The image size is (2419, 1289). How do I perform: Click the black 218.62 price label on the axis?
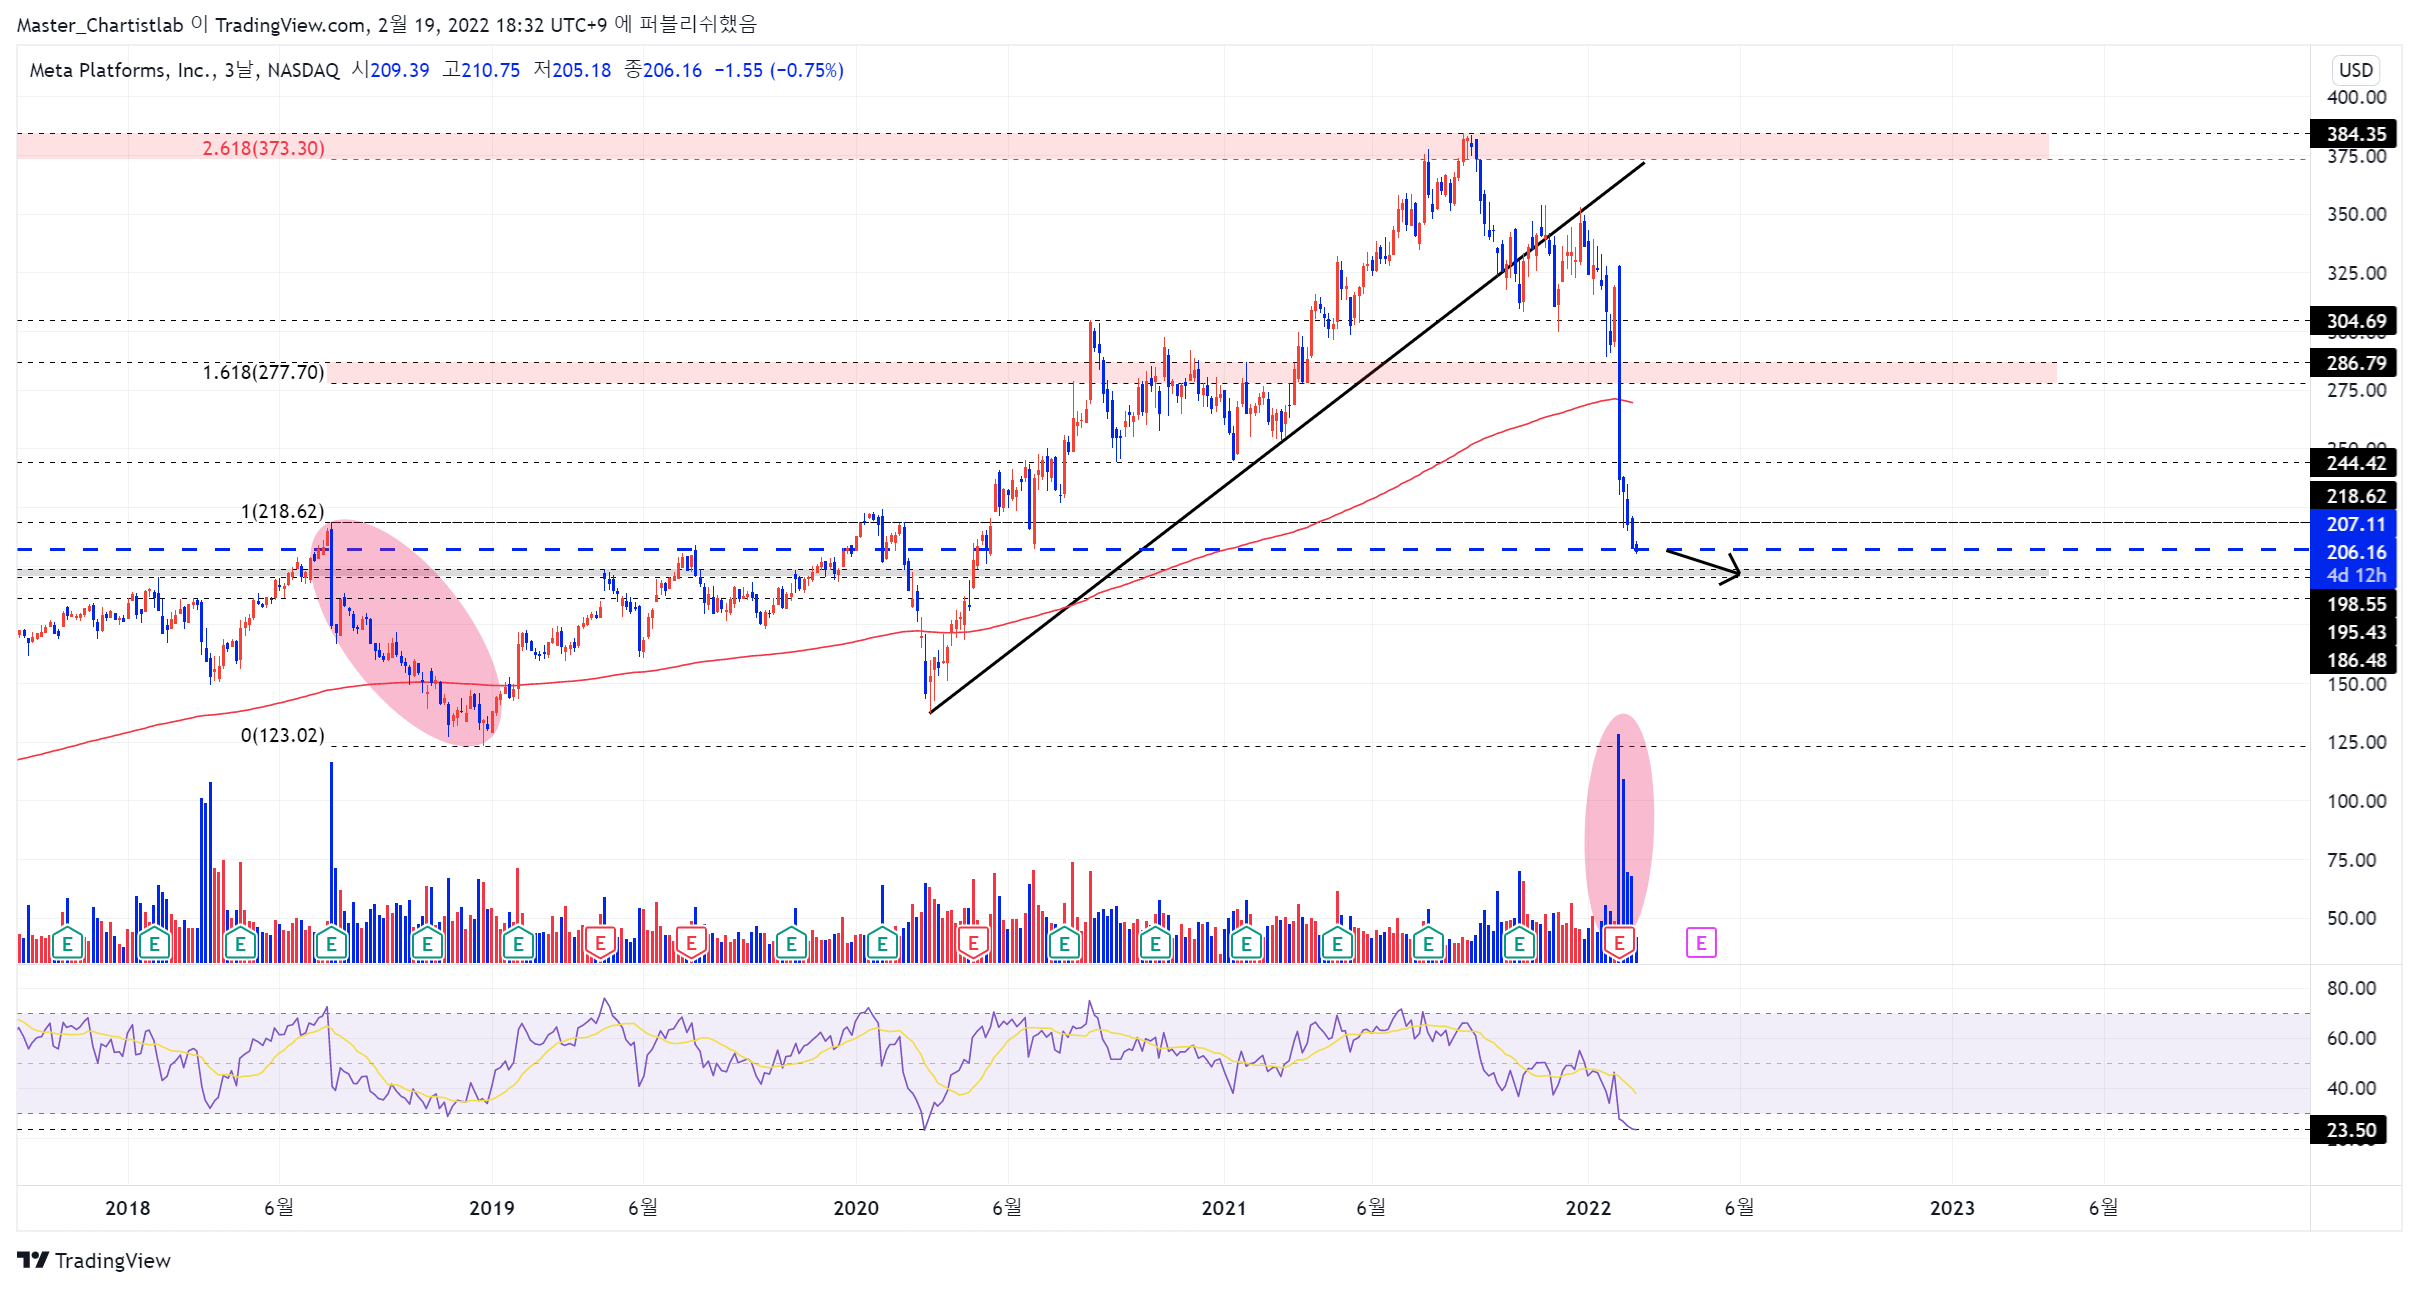pyautogui.click(x=2355, y=496)
